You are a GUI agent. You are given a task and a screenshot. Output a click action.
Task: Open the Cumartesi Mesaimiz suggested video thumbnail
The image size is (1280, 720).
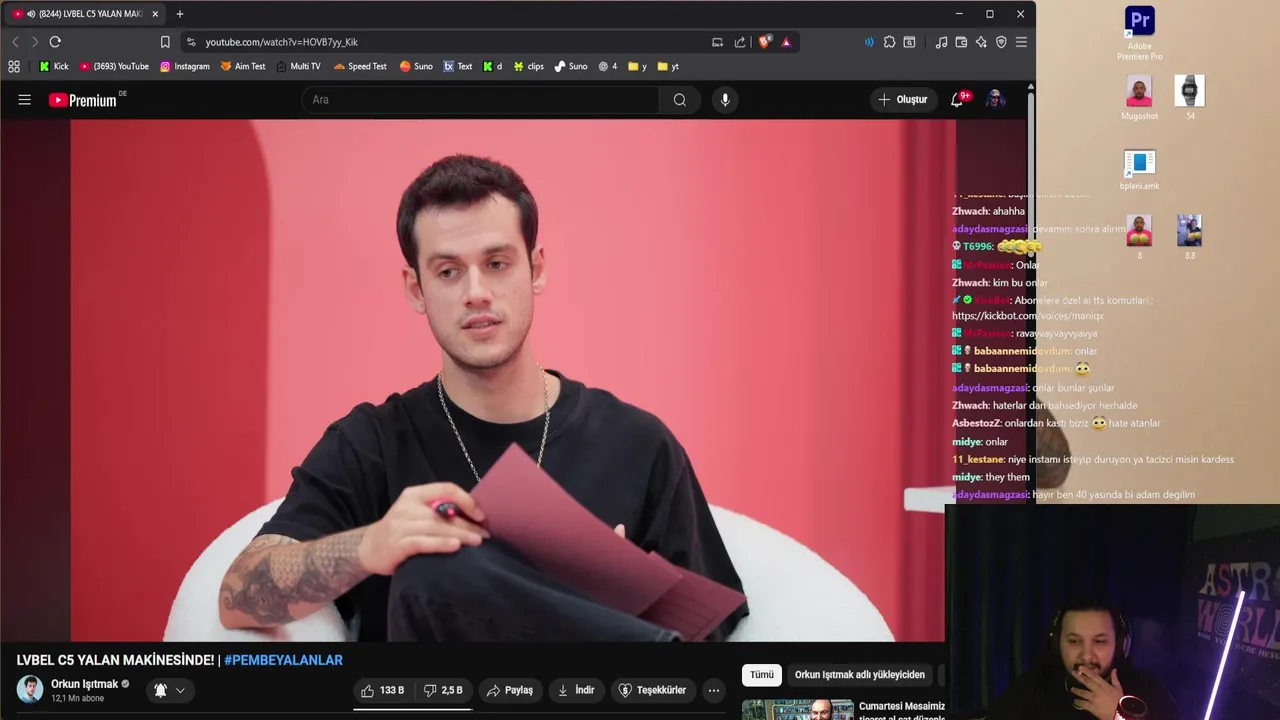pos(797,709)
